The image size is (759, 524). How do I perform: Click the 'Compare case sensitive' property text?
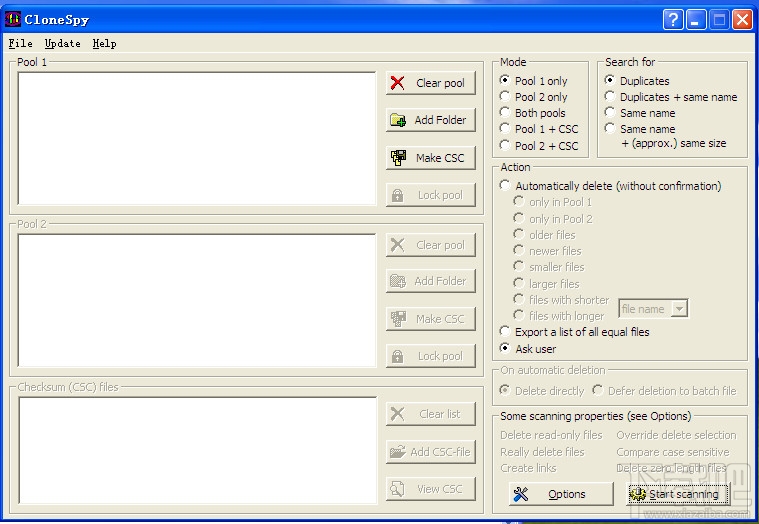(x=673, y=452)
